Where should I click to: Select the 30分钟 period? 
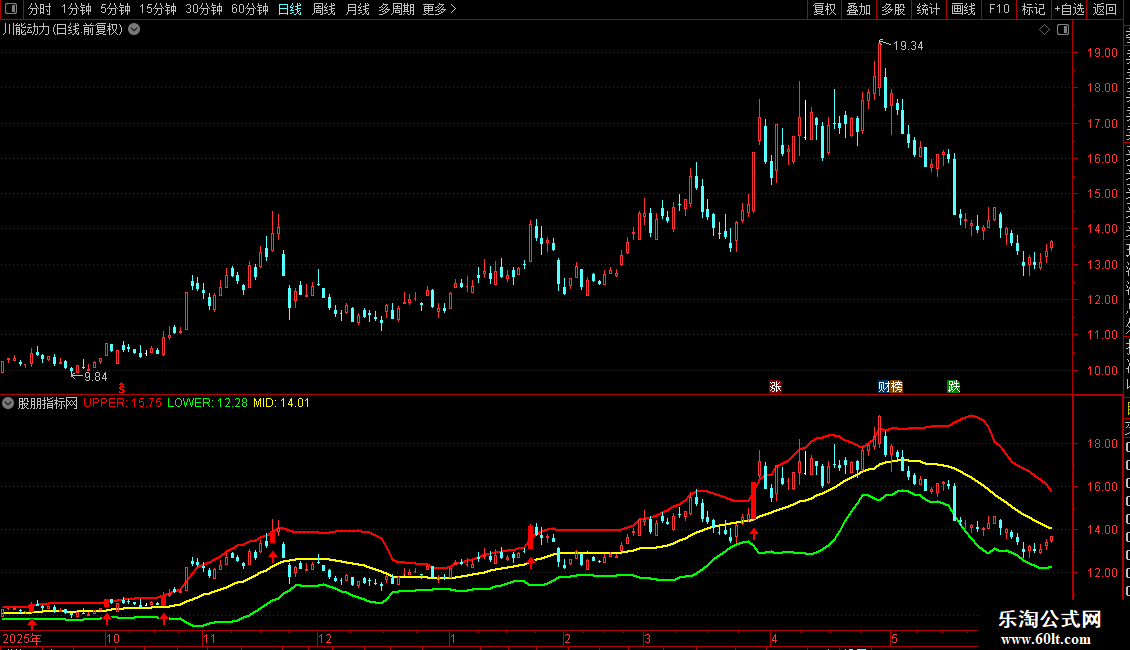click(203, 9)
